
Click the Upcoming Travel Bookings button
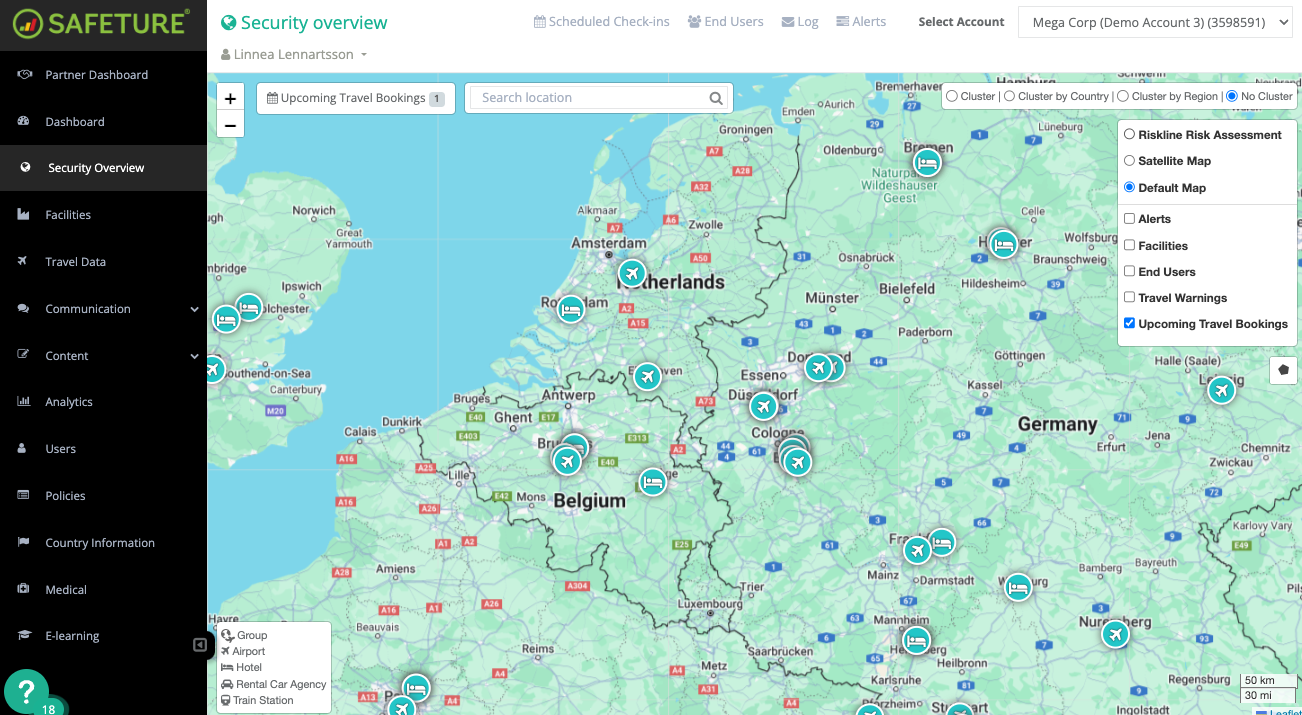(x=355, y=98)
